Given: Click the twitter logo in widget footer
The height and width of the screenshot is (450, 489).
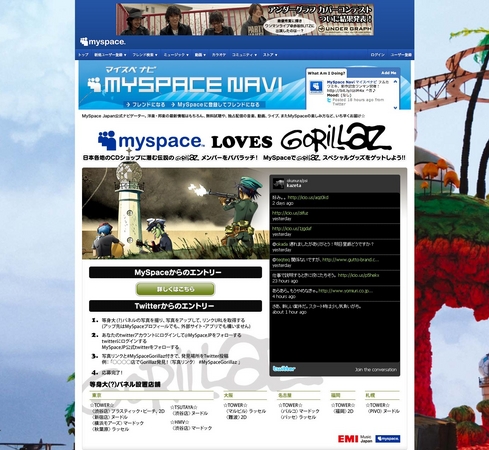Looking at the screenshot, I should pyautogui.click(x=284, y=369).
